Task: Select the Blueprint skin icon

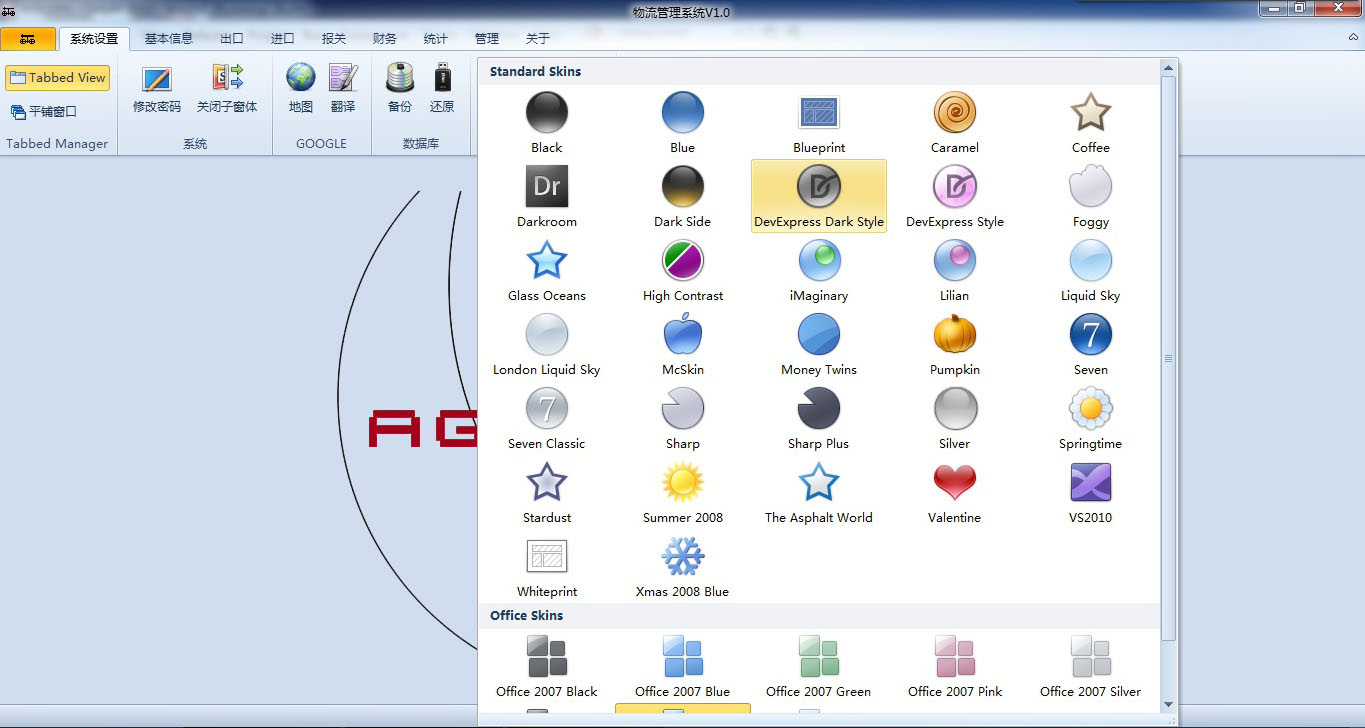Action: [818, 113]
